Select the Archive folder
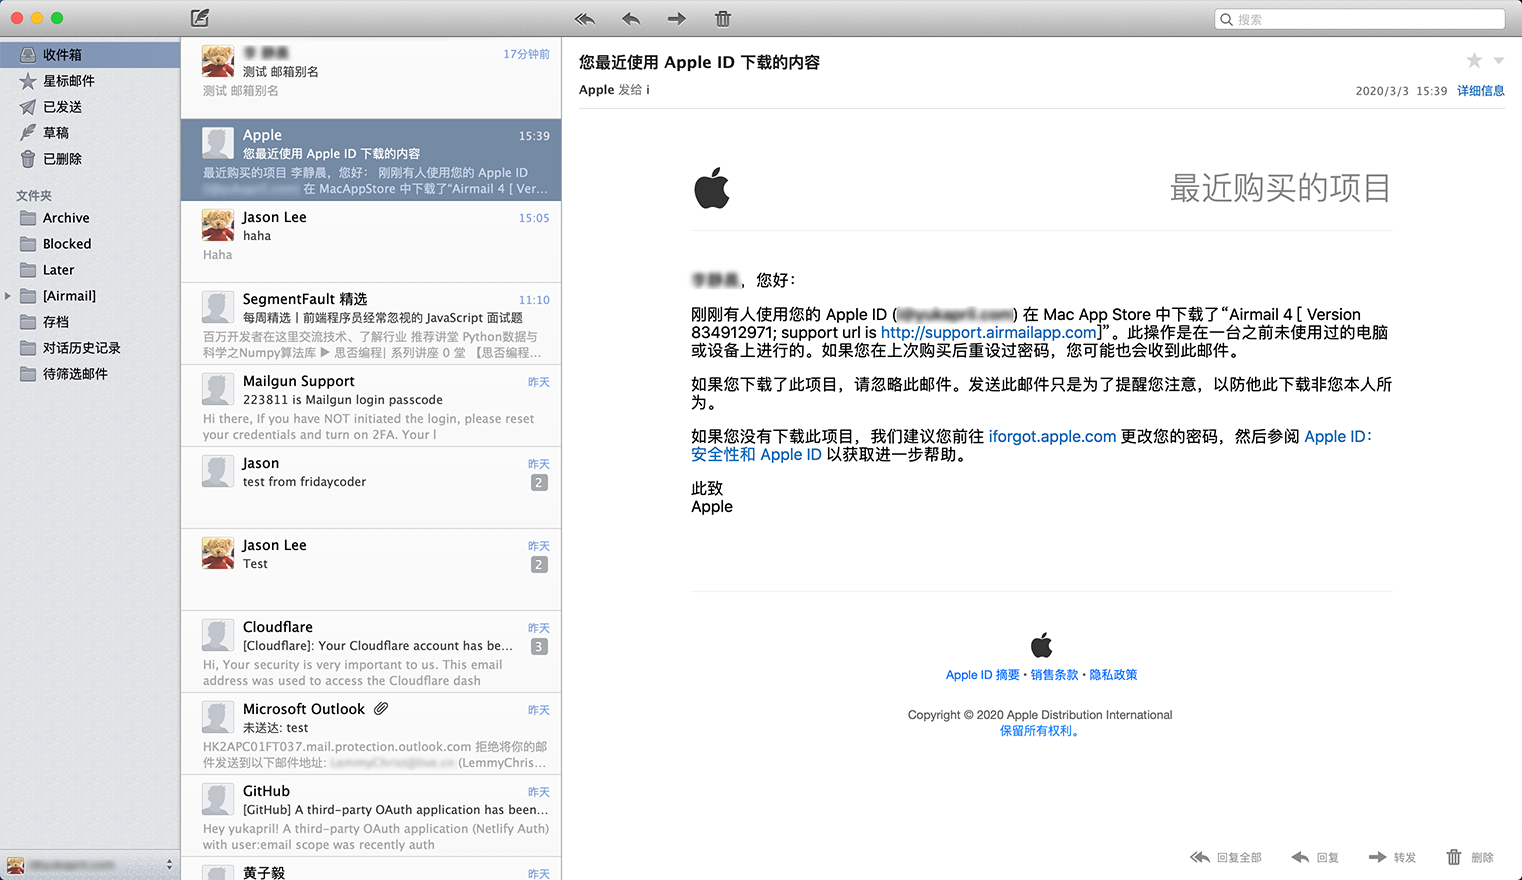The image size is (1522, 880). 66,218
